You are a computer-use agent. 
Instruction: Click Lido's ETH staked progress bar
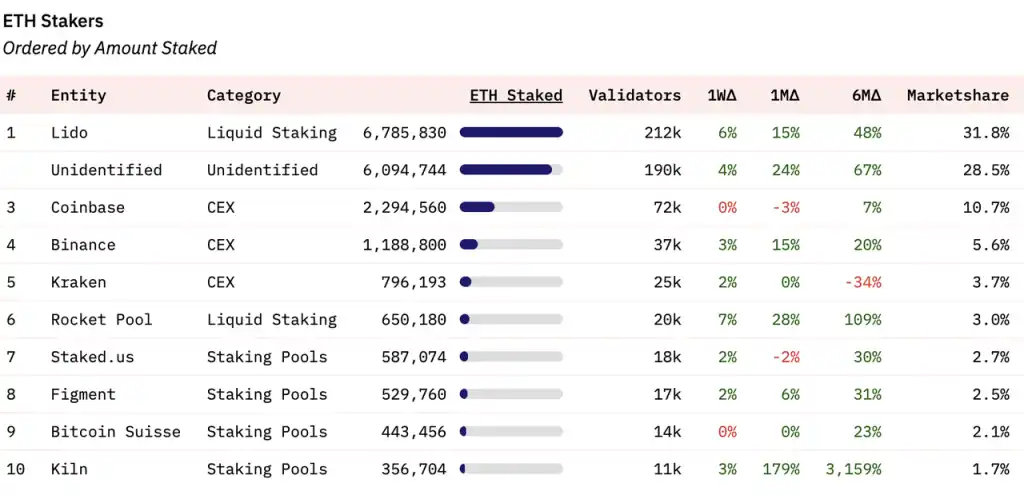coord(511,133)
